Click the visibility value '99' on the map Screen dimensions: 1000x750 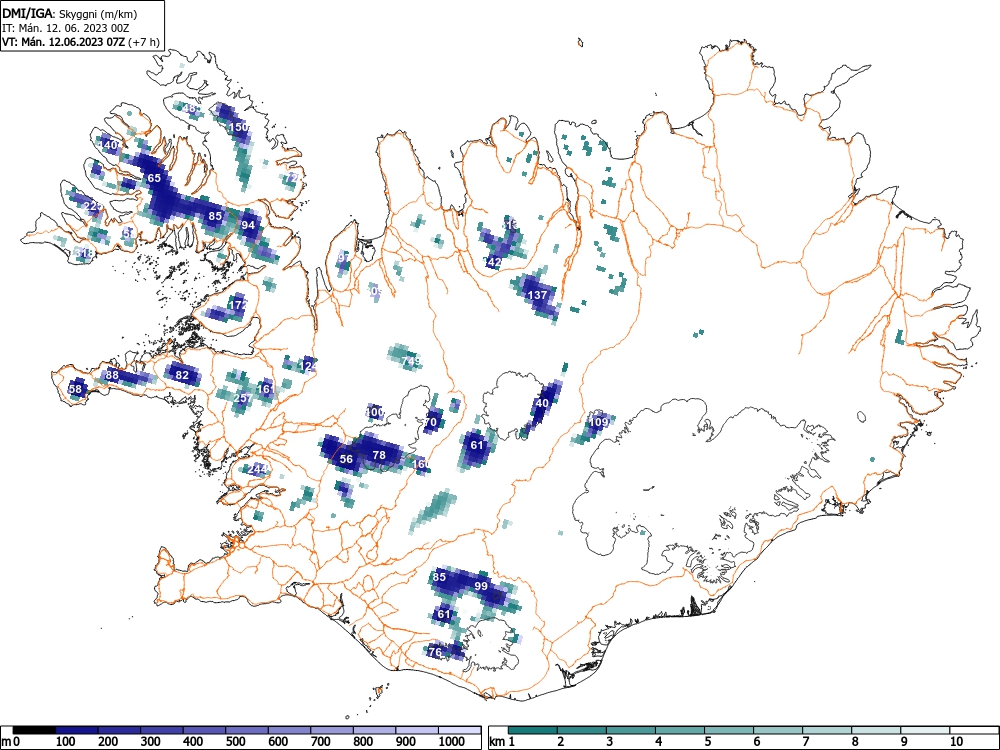coord(481,586)
